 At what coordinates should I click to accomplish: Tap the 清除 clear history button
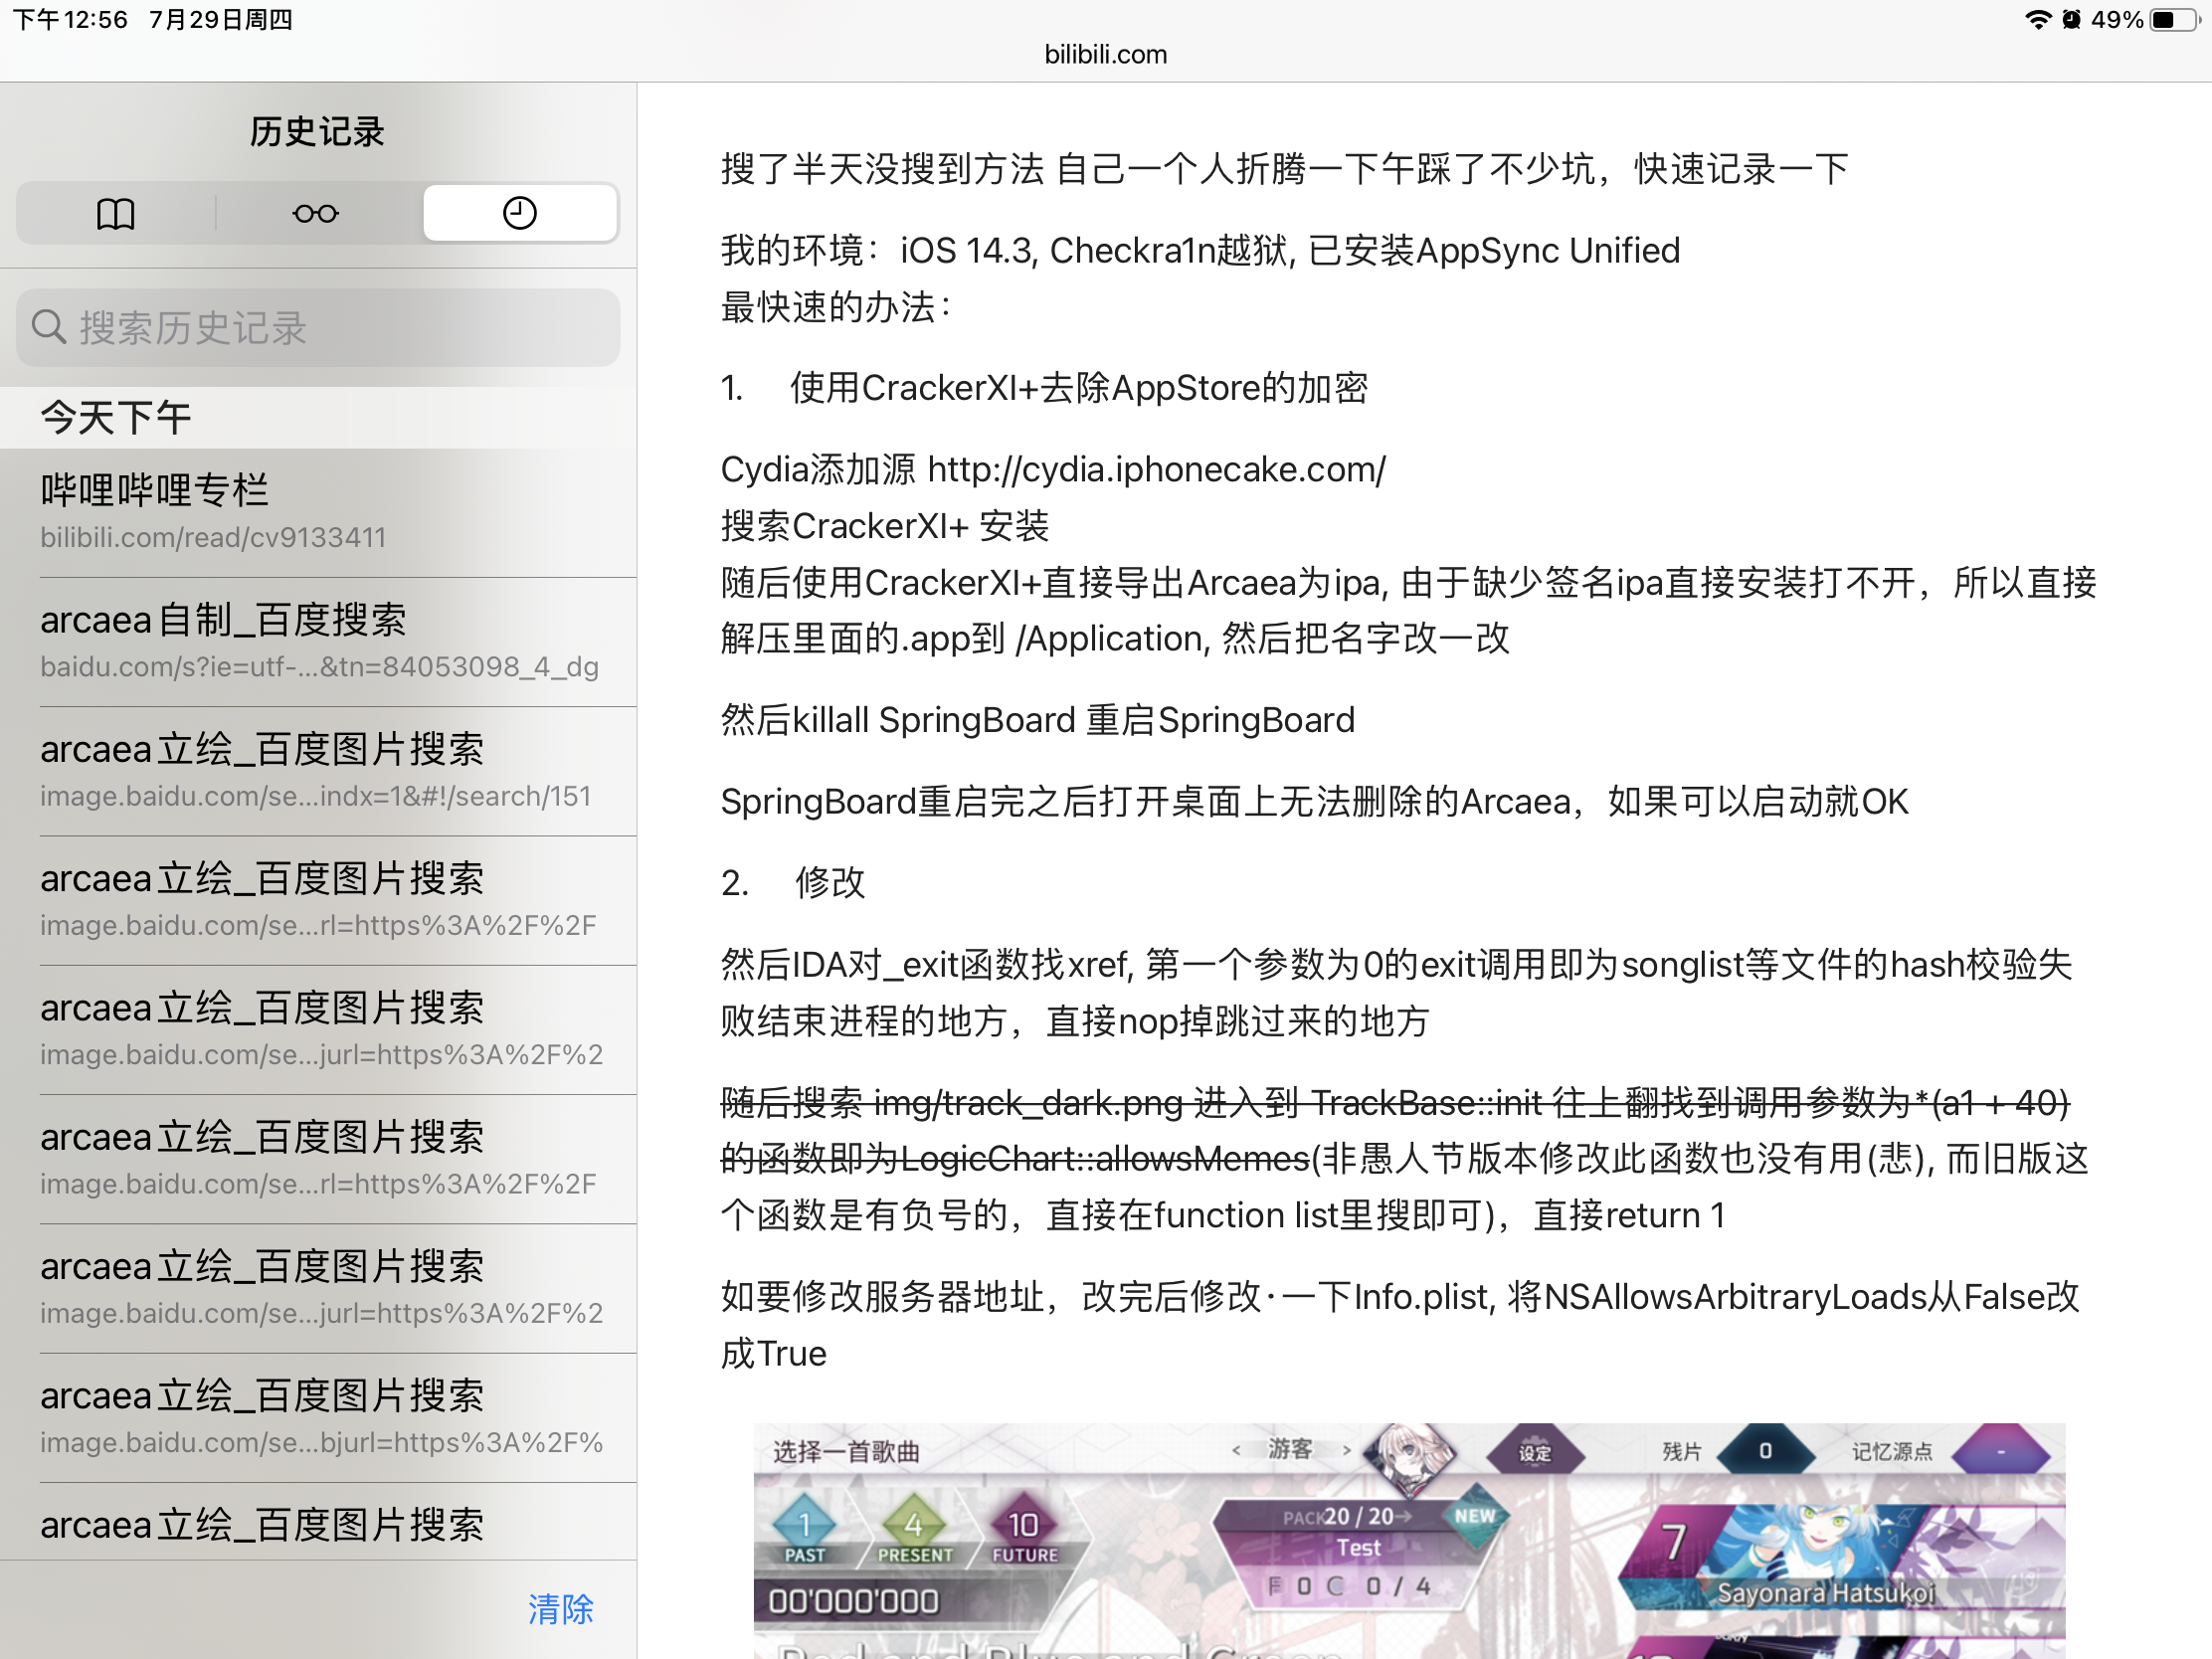point(560,1609)
